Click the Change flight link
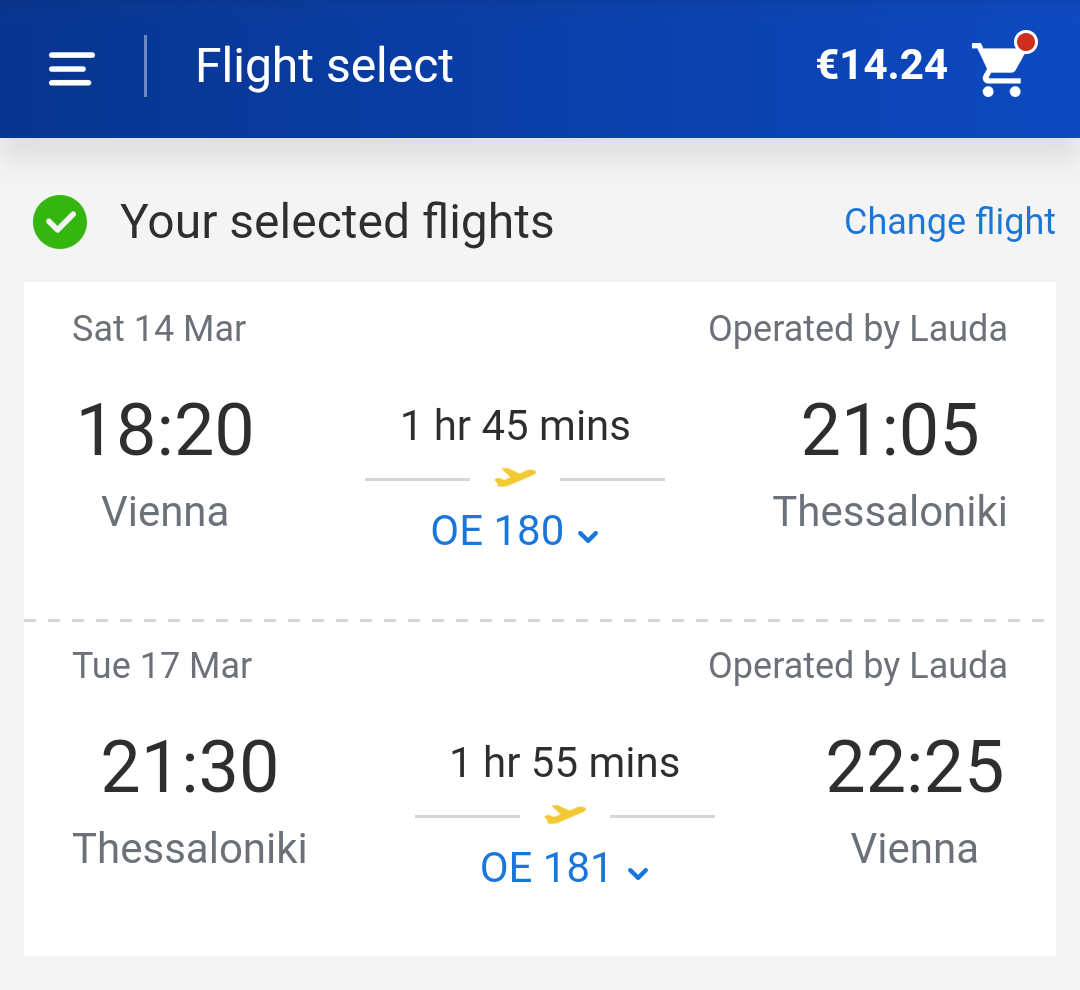 950,222
